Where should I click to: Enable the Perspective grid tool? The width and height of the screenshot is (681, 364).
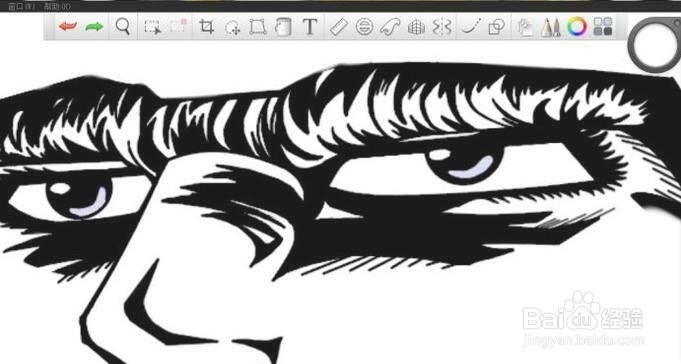[x=416, y=27]
